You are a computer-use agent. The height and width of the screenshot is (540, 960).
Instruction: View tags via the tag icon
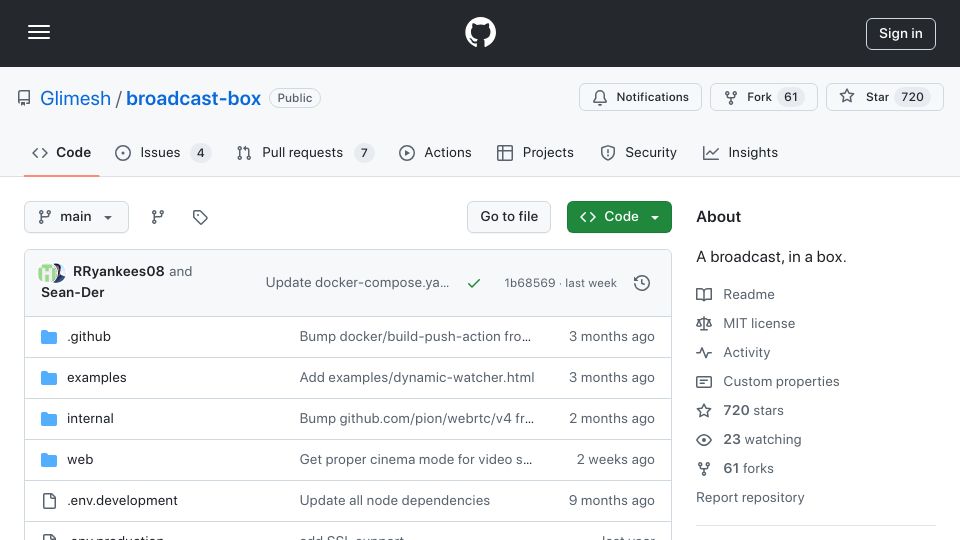click(200, 217)
